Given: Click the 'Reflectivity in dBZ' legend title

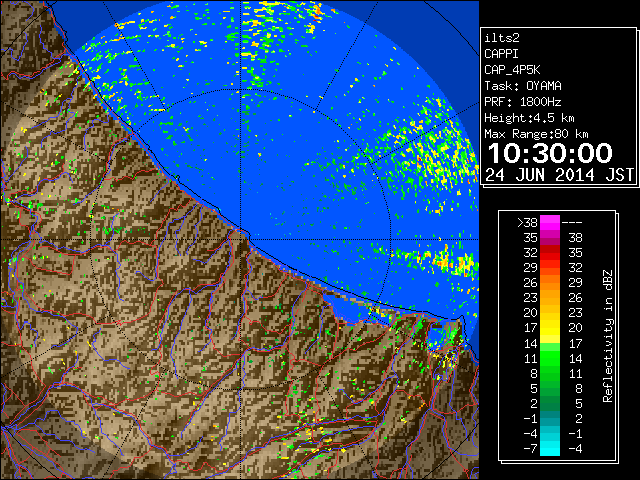Looking at the screenshot, I should [608, 336].
